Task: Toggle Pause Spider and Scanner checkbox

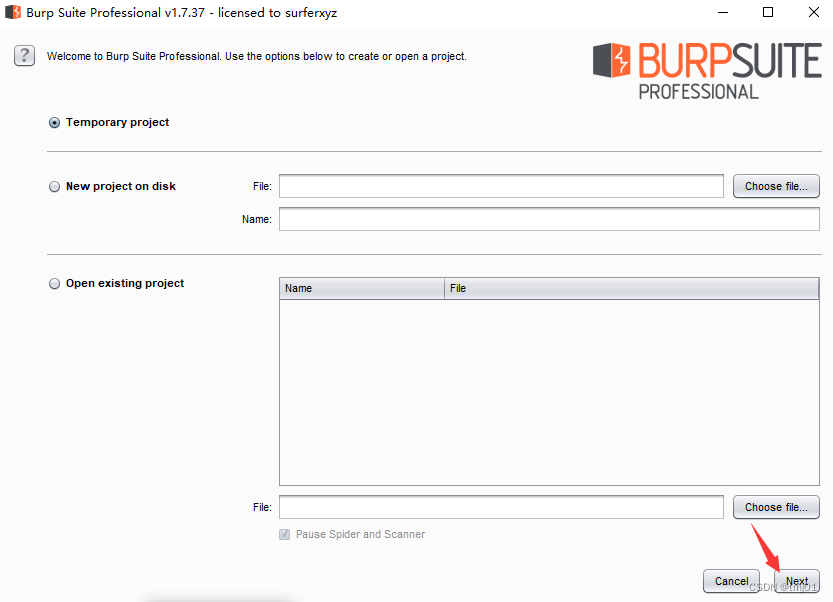Action: click(x=285, y=535)
